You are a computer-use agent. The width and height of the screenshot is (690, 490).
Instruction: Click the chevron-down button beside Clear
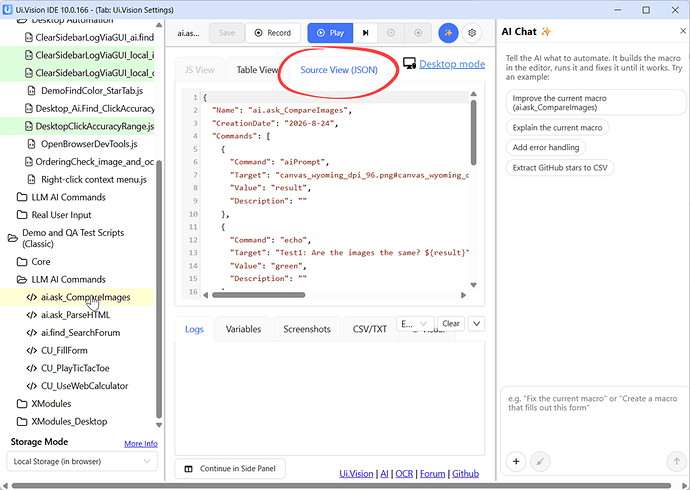pyautogui.click(x=476, y=324)
